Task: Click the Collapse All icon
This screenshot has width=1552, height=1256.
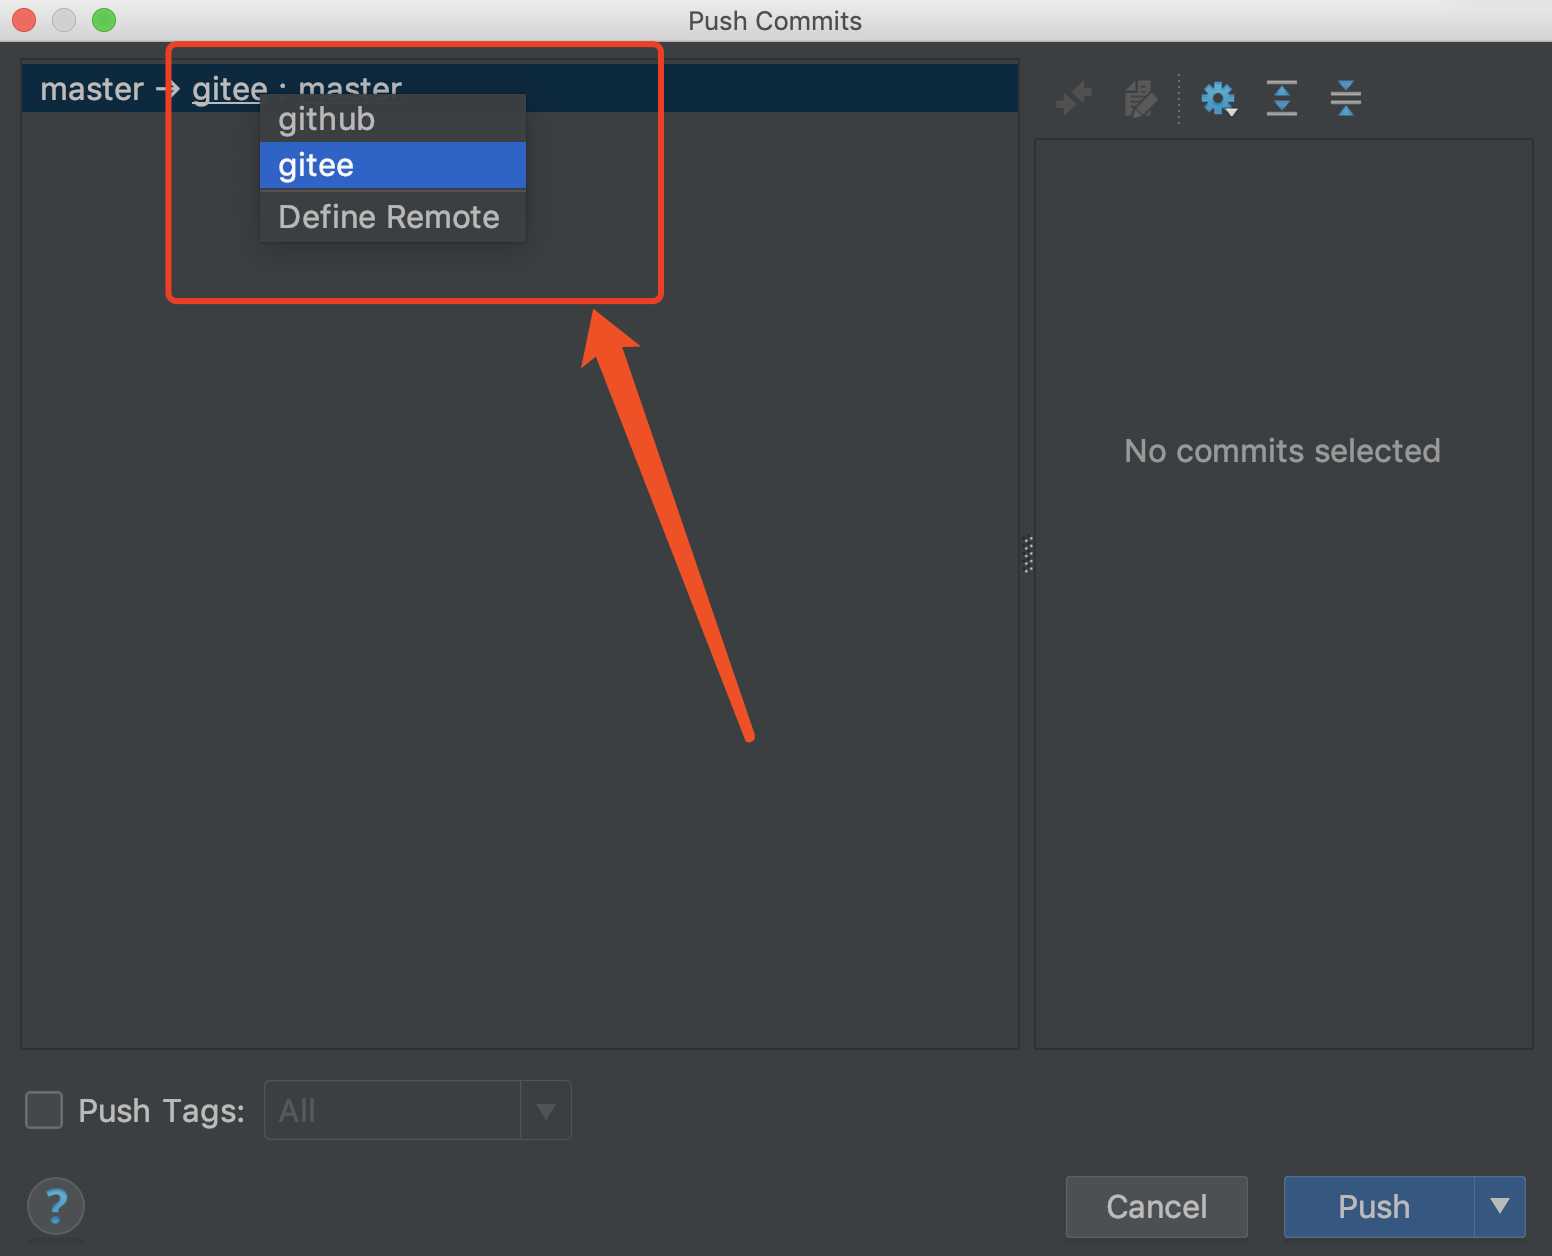Action: [1346, 98]
